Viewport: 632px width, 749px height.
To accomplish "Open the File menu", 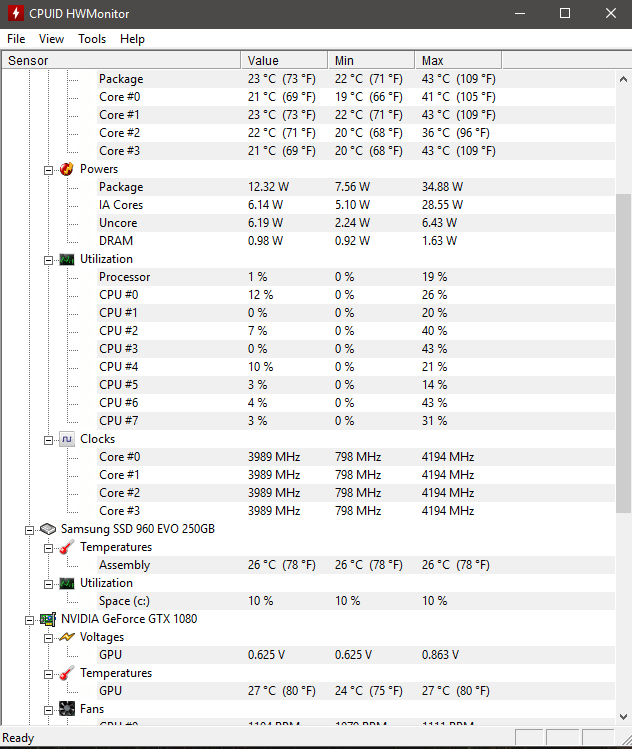I will coord(16,39).
